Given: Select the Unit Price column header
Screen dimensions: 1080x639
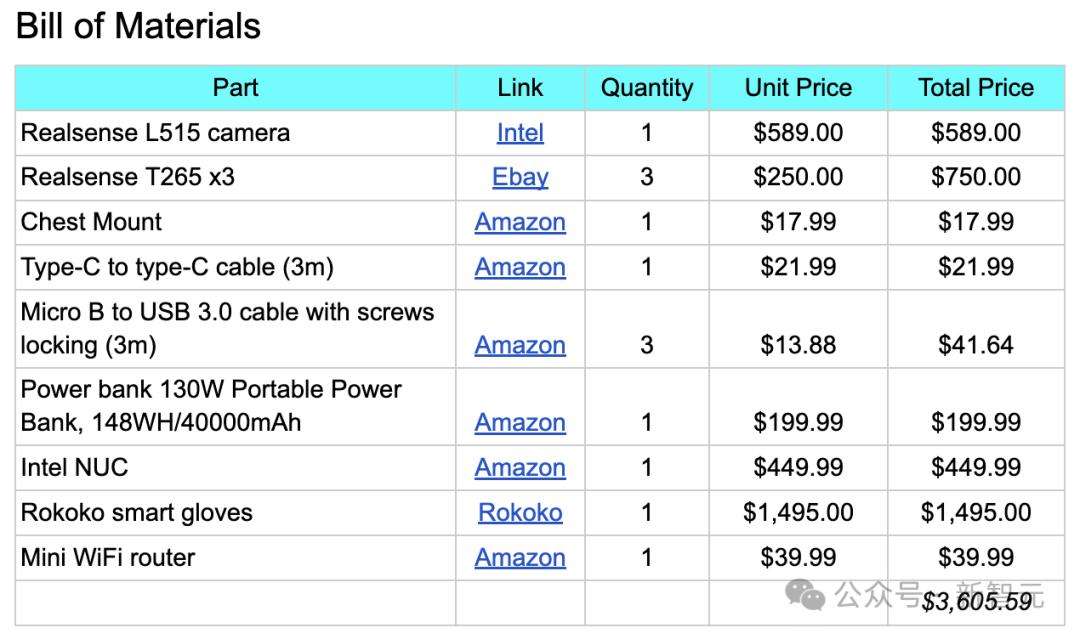Looking at the screenshot, I should pos(798,88).
